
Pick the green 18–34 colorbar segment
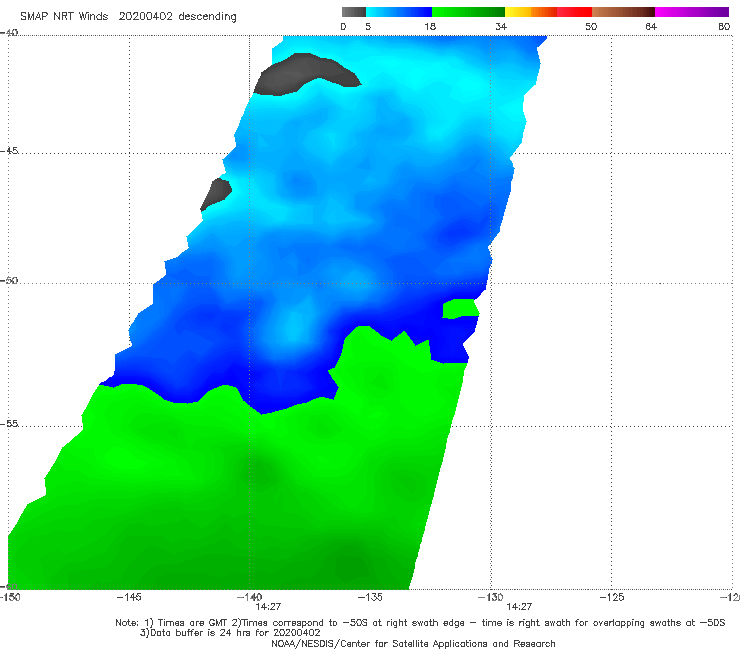468,12
